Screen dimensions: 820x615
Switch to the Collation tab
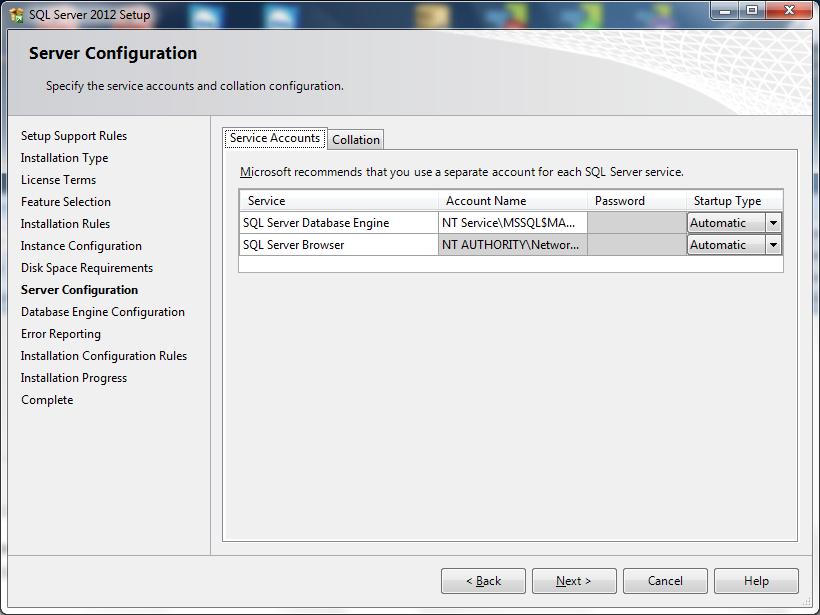356,140
